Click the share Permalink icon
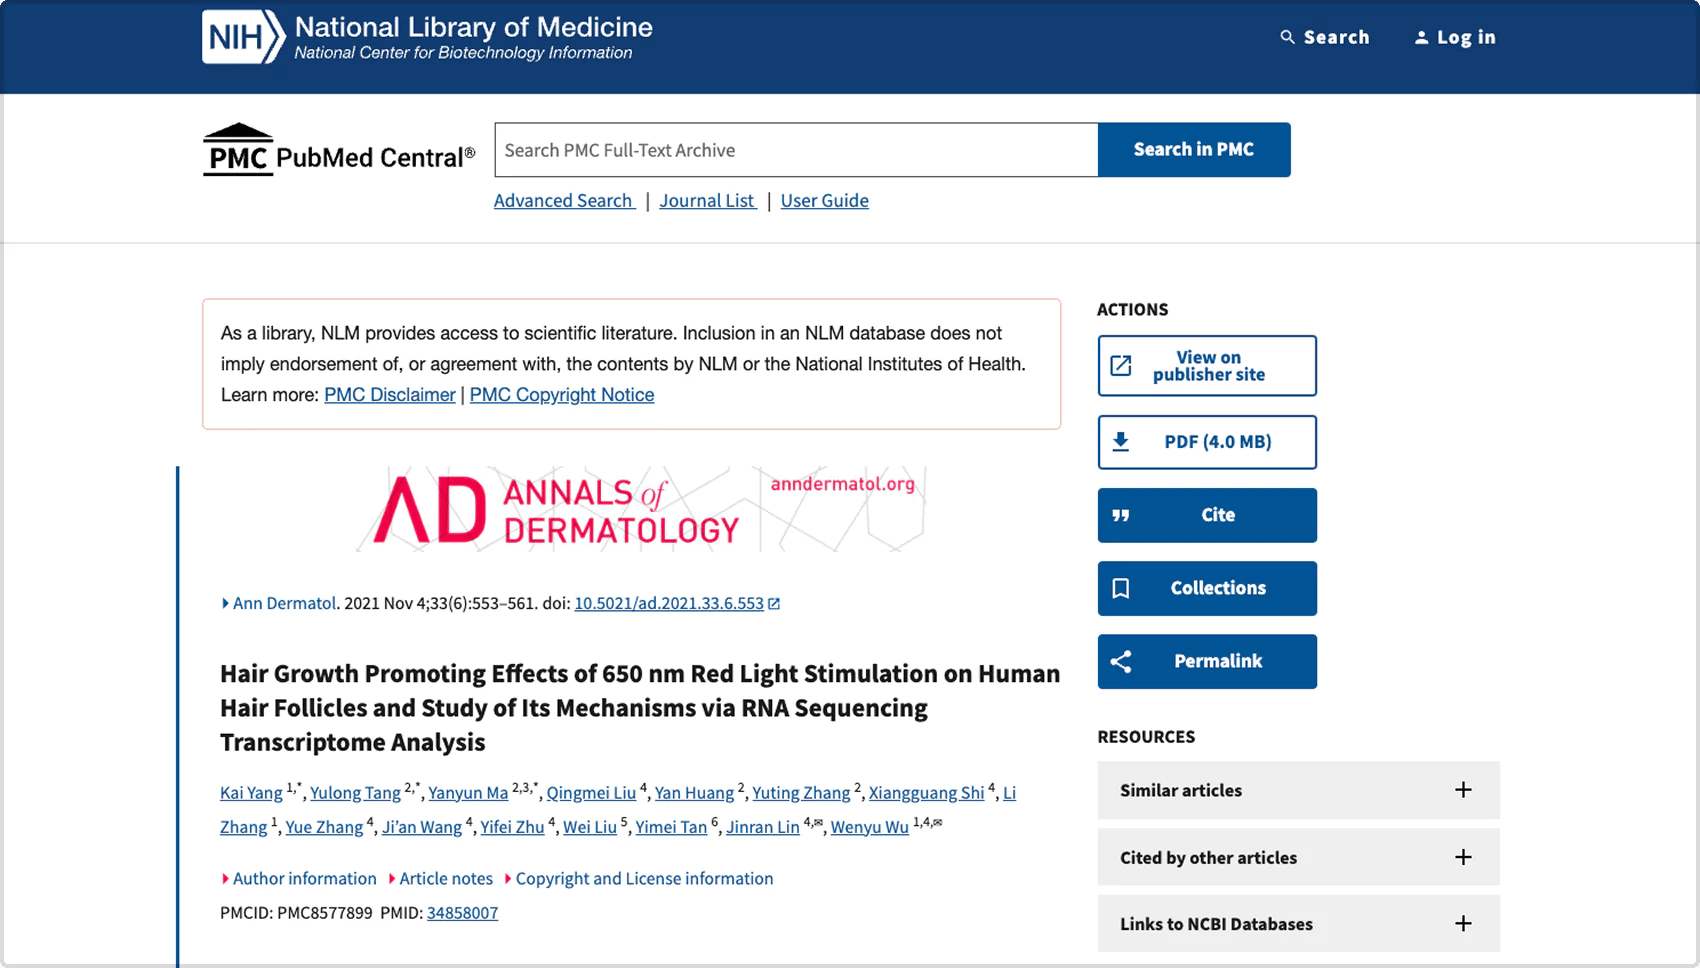The width and height of the screenshot is (1700, 968). click(1121, 661)
